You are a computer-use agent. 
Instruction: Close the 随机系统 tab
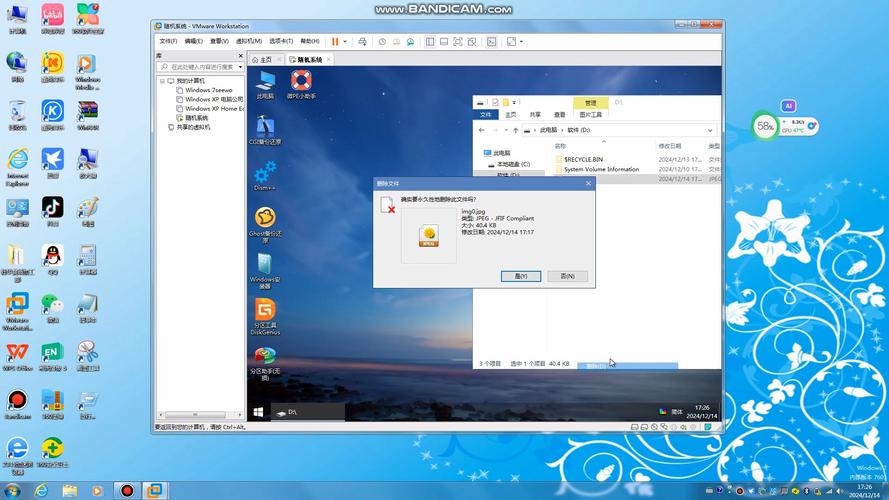click(x=329, y=60)
